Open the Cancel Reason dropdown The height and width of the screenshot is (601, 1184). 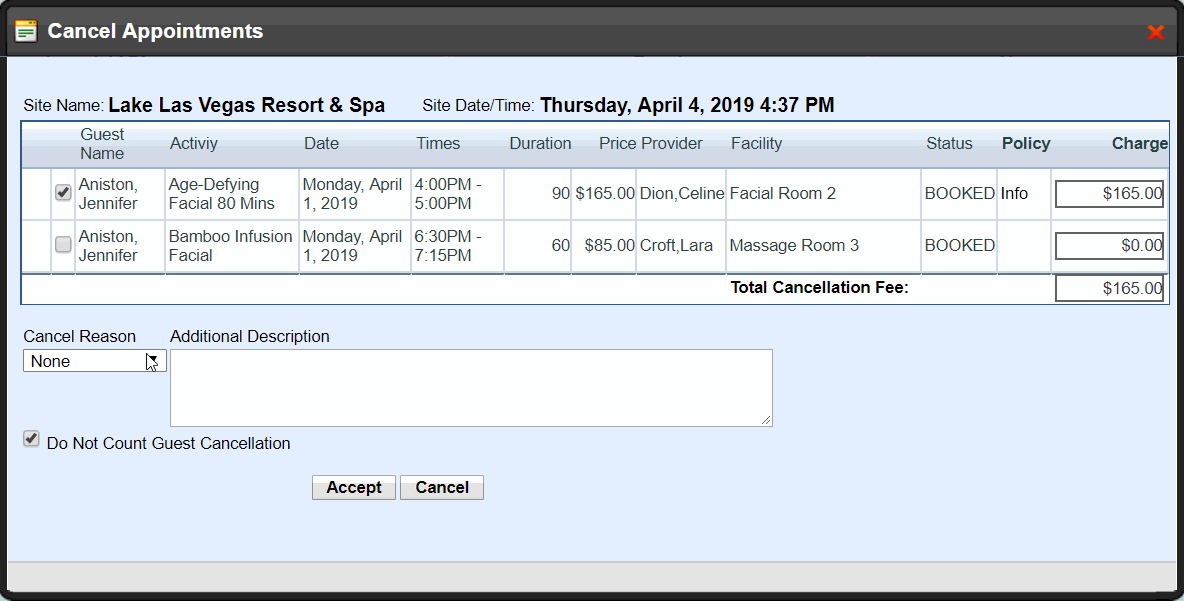pyautogui.click(x=94, y=361)
